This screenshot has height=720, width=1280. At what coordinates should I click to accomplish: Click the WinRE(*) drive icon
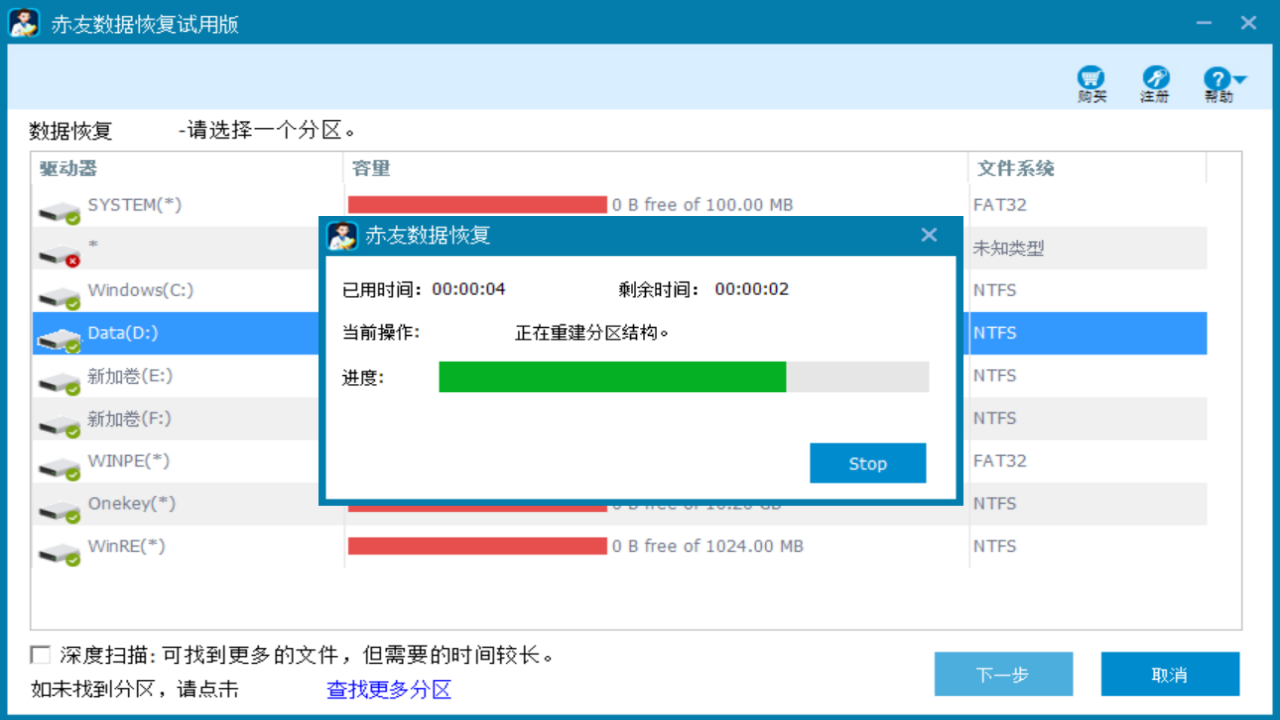[59, 552]
